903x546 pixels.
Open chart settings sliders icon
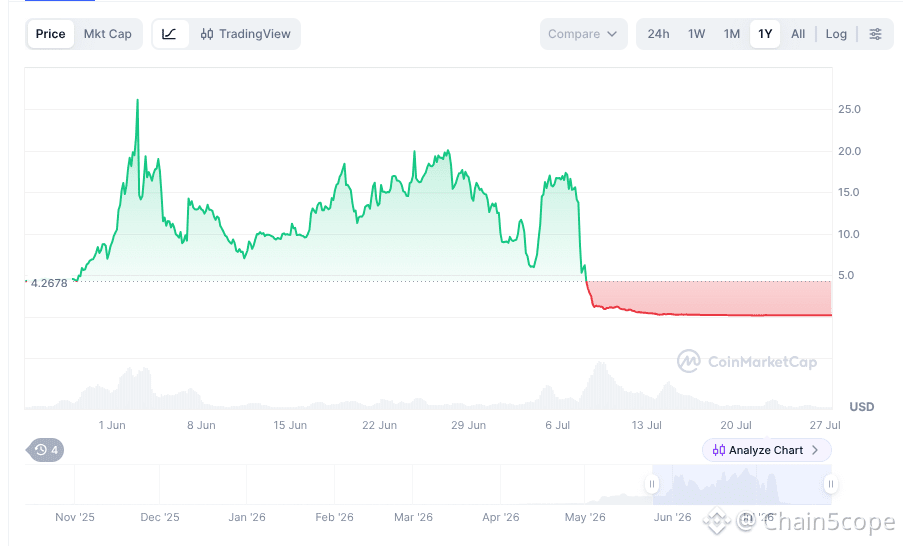click(875, 34)
